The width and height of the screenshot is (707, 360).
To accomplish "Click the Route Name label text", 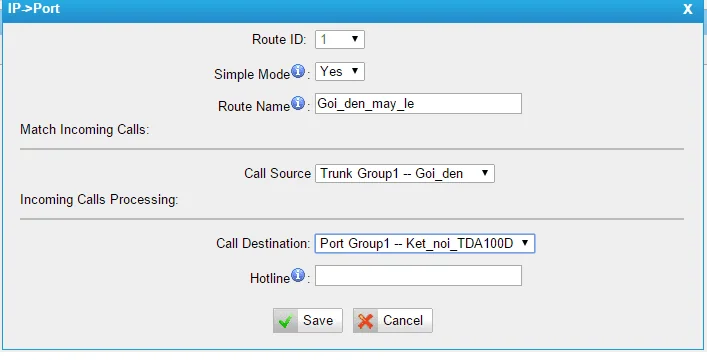I will [254, 106].
